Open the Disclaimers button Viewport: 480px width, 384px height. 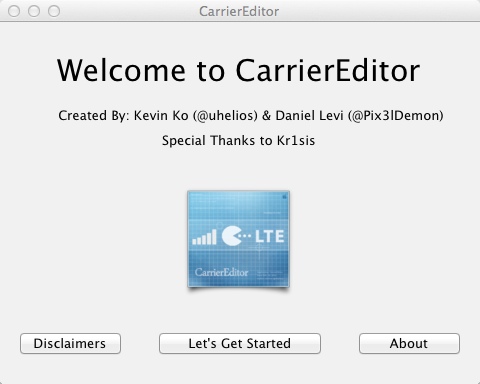[70, 343]
